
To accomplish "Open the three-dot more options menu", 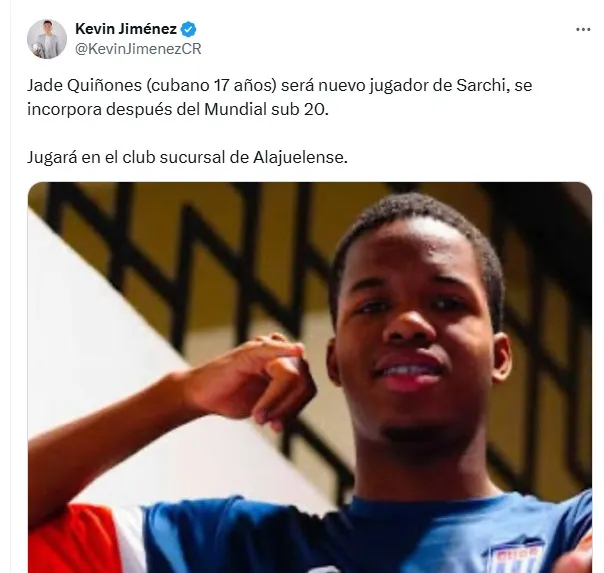I will pos(583,30).
